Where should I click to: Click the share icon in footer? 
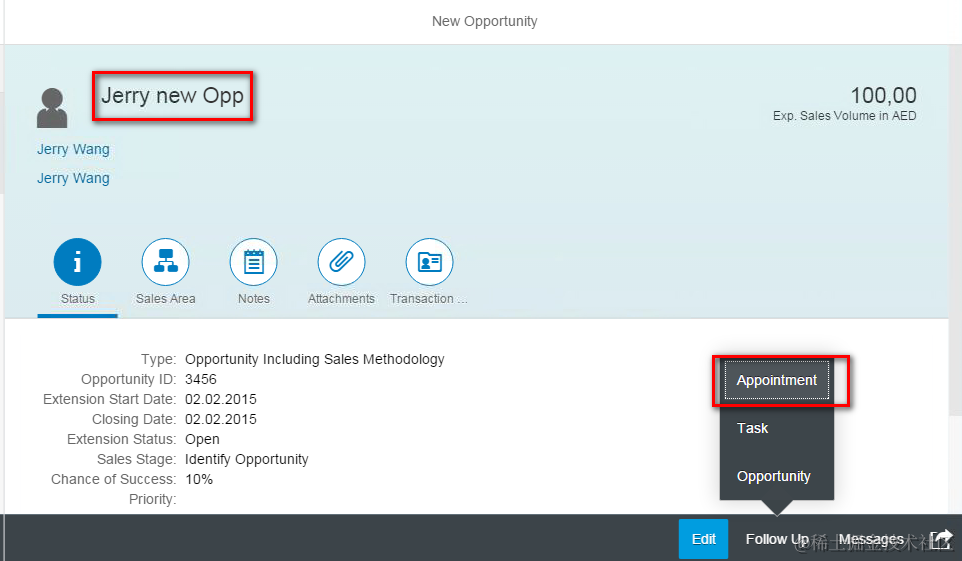(x=942, y=539)
